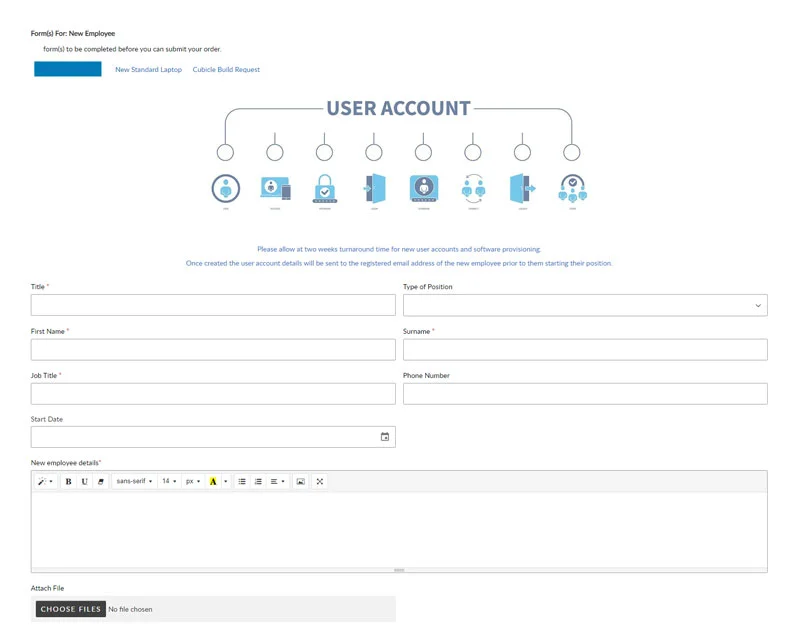The width and height of the screenshot is (800, 643).
Task: Focus the Phone Number input field
Action: click(x=585, y=394)
